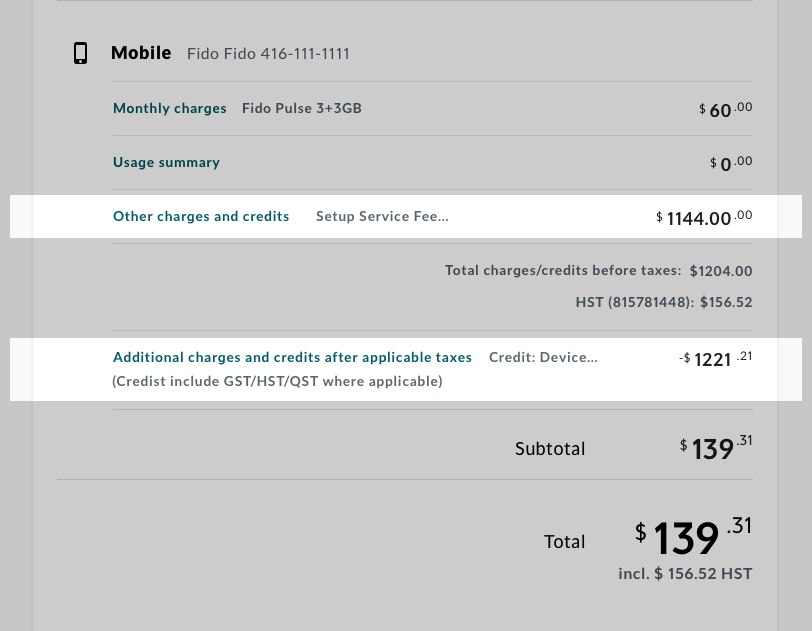Click the mobile phone icon
Screen dimensions: 812x631
point(80,53)
